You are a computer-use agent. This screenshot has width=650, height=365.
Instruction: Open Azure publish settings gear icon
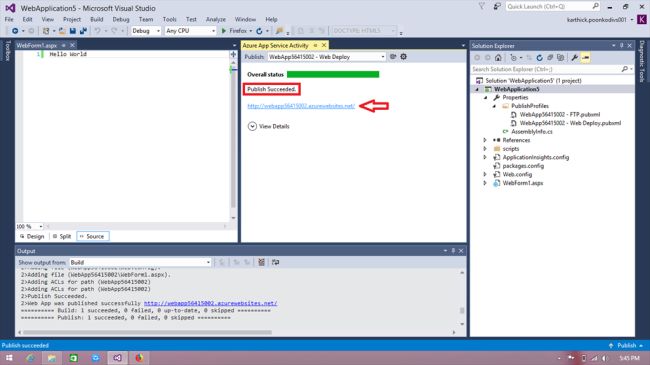pyautogui.click(x=403, y=56)
